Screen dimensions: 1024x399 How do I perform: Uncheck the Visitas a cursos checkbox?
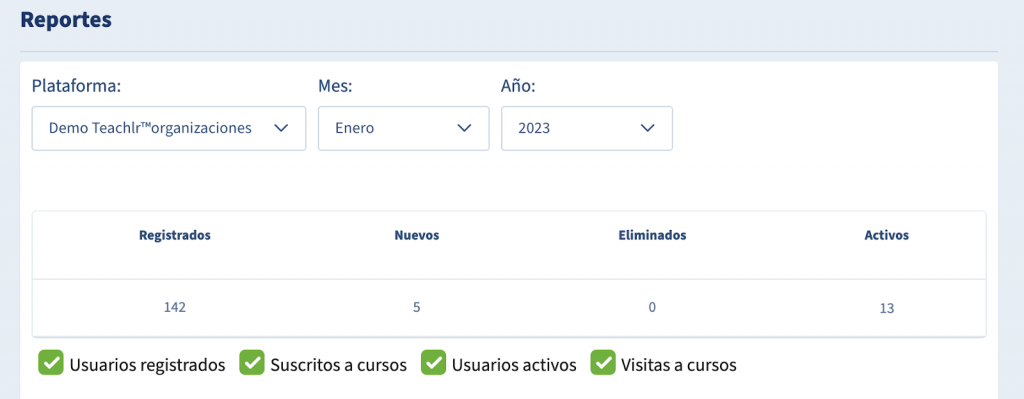pos(603,364)
